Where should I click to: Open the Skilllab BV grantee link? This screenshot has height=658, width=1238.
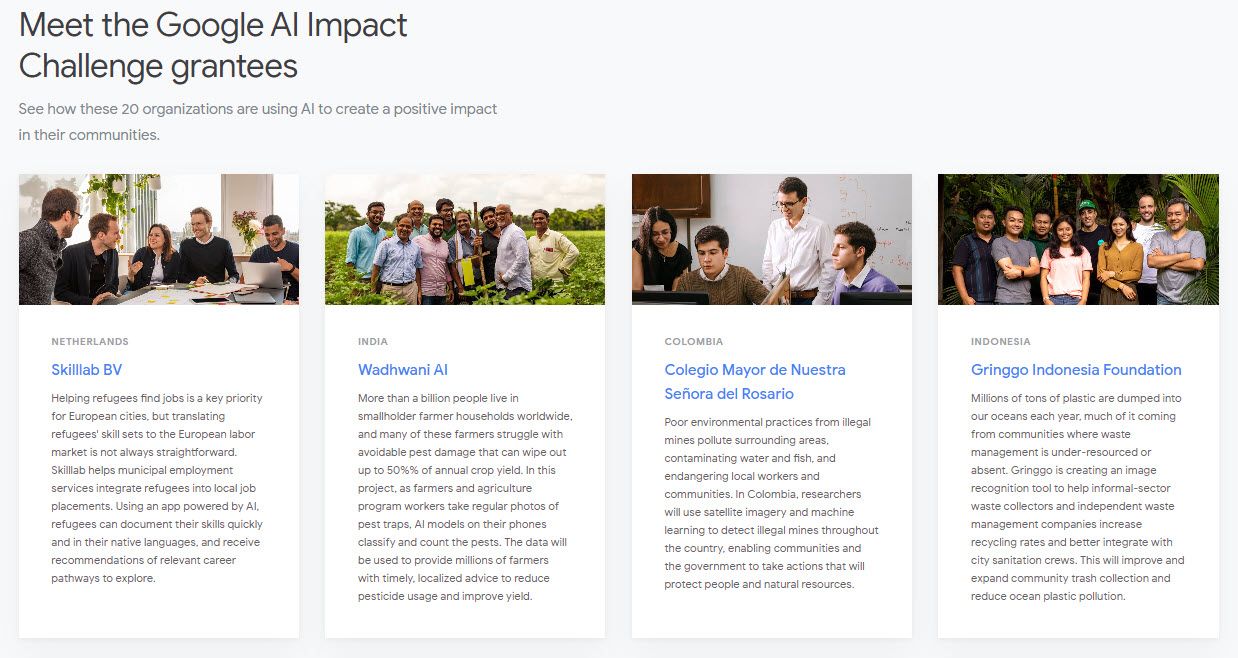[x=87, y=370]
